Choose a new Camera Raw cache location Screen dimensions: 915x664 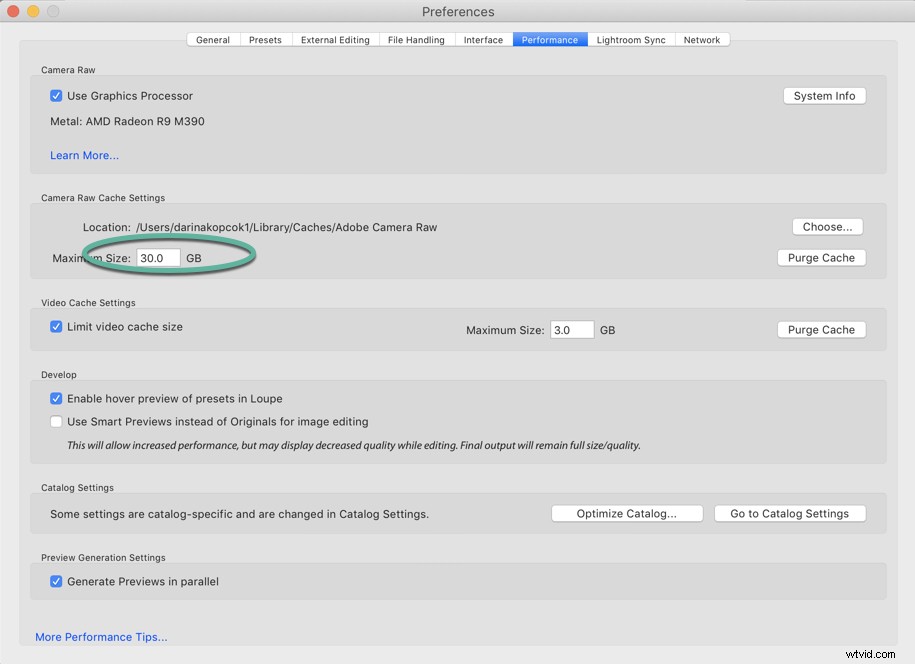click(827, 226)
